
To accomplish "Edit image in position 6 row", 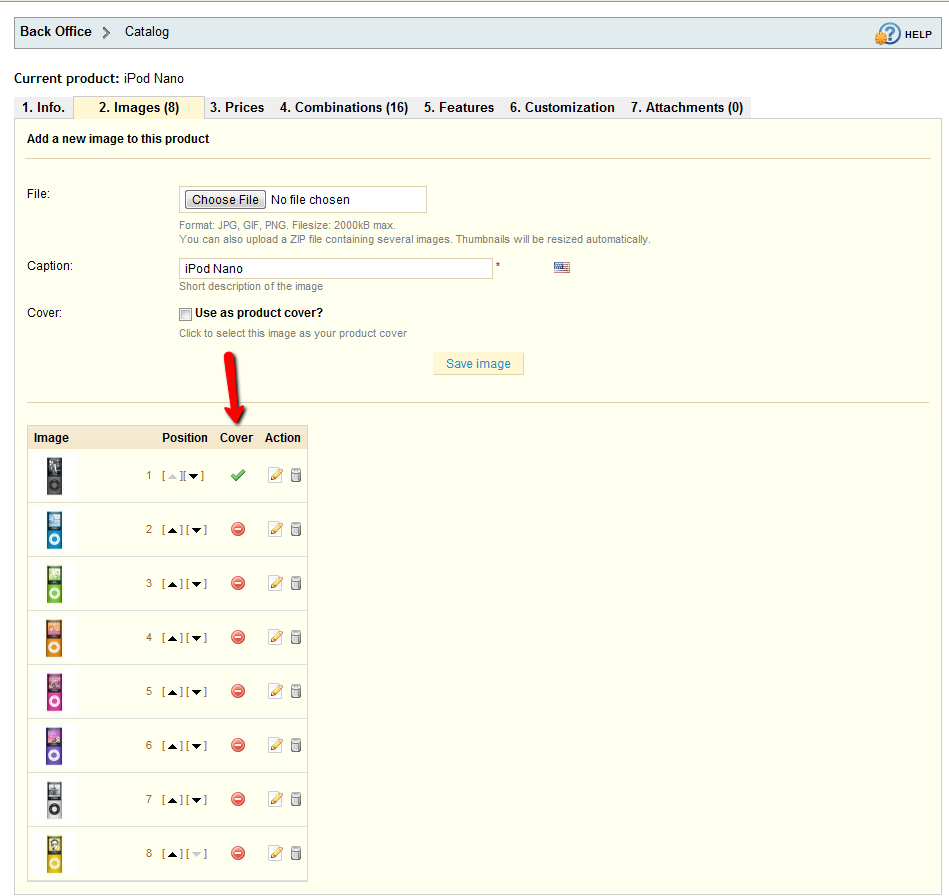I will (275, 745).
